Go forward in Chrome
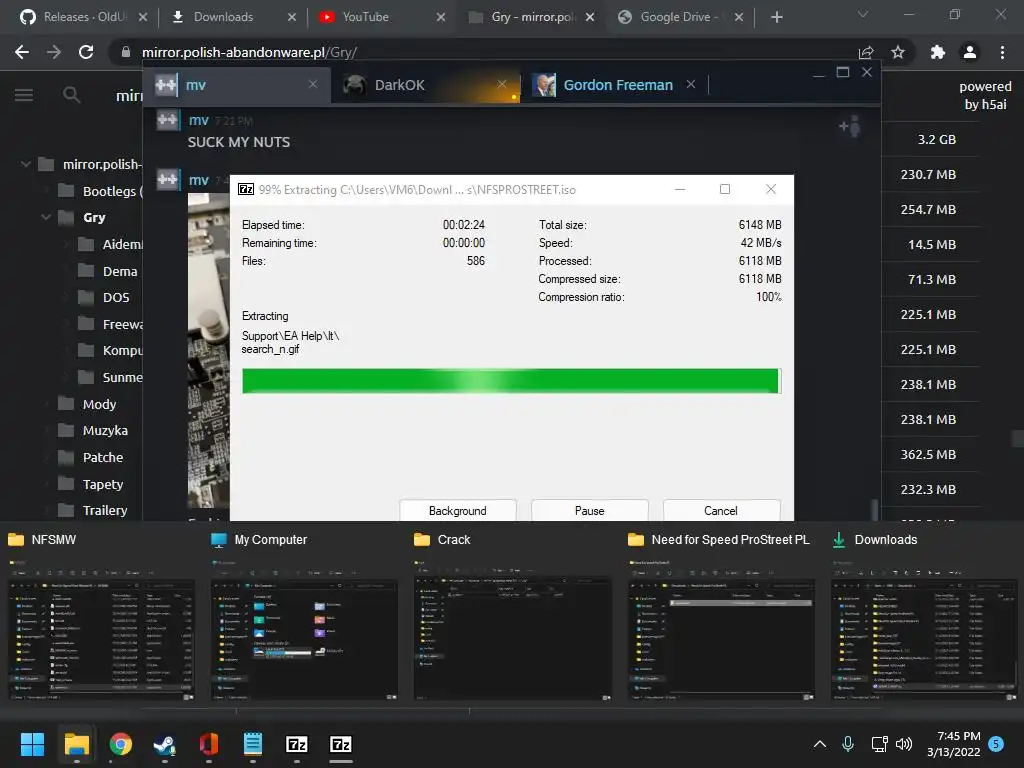The width and height of the screenshot is (1024, 768). point(54,52)
